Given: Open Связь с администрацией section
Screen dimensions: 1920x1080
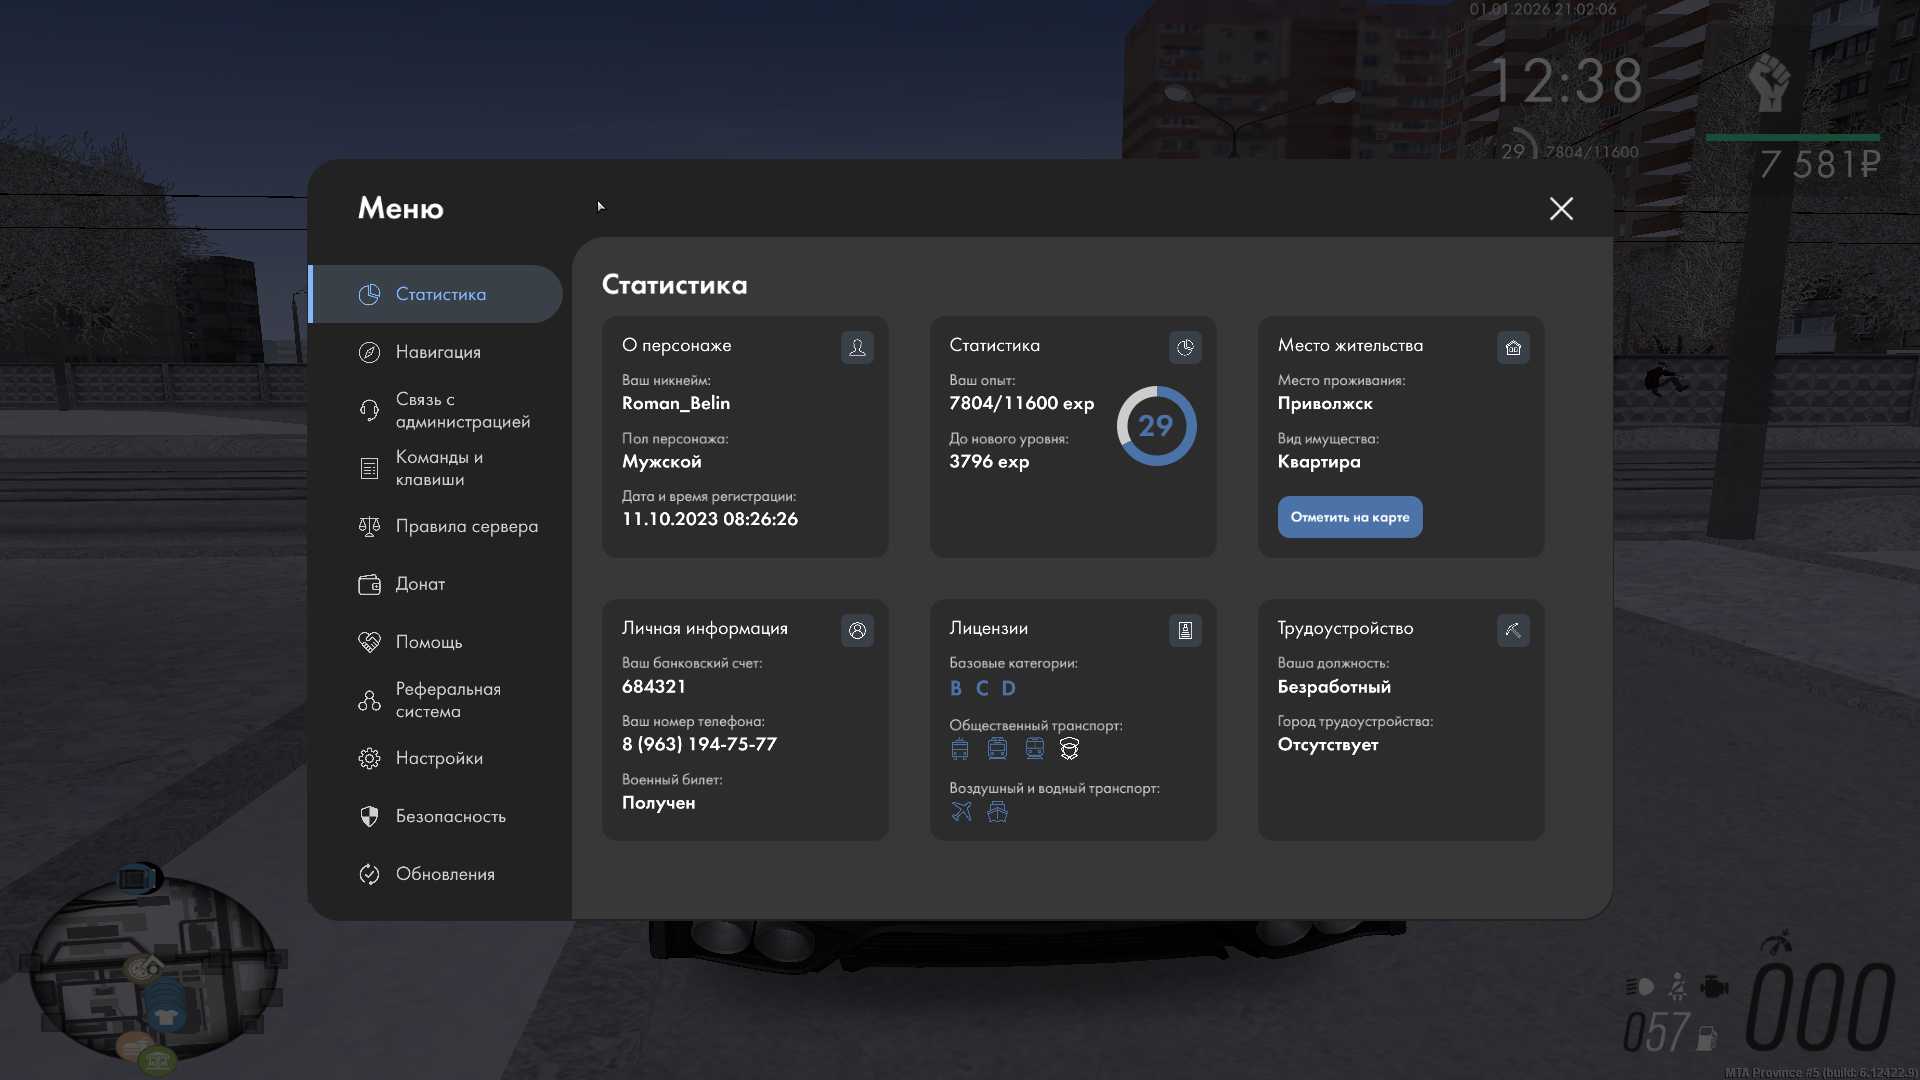Looking at the screenshot, I should 460,410.
